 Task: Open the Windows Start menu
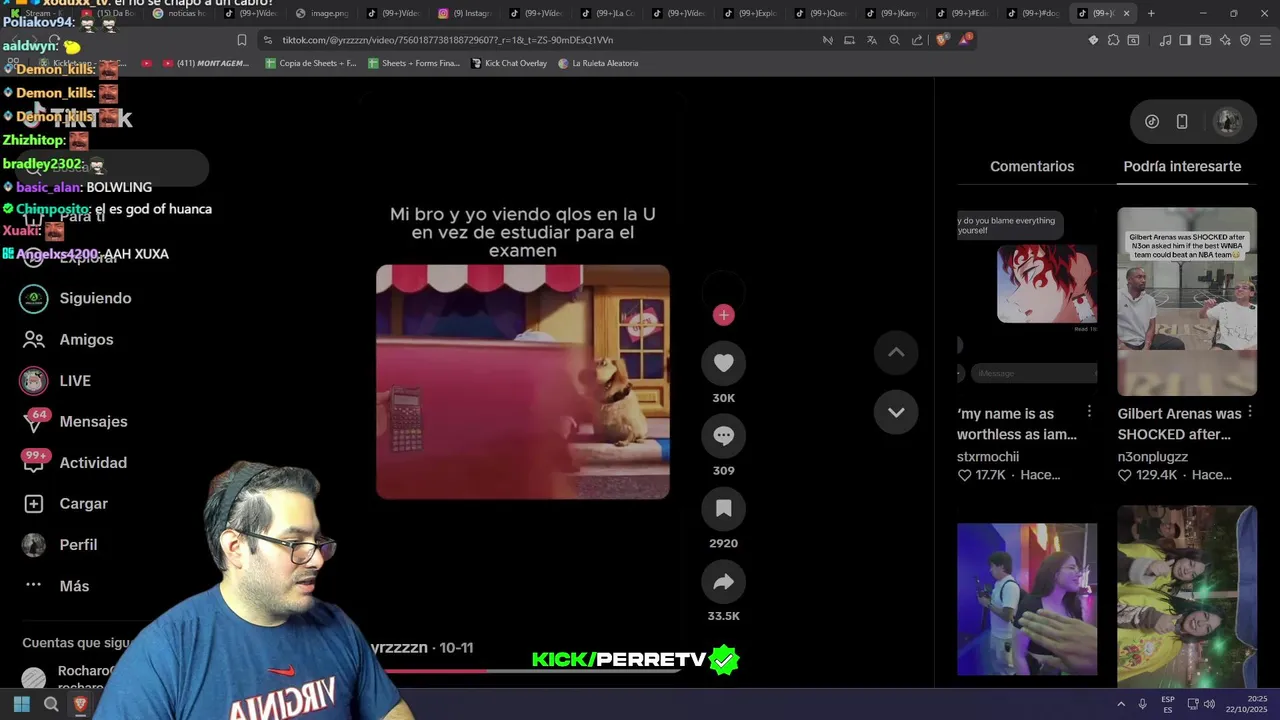(21, 704)
